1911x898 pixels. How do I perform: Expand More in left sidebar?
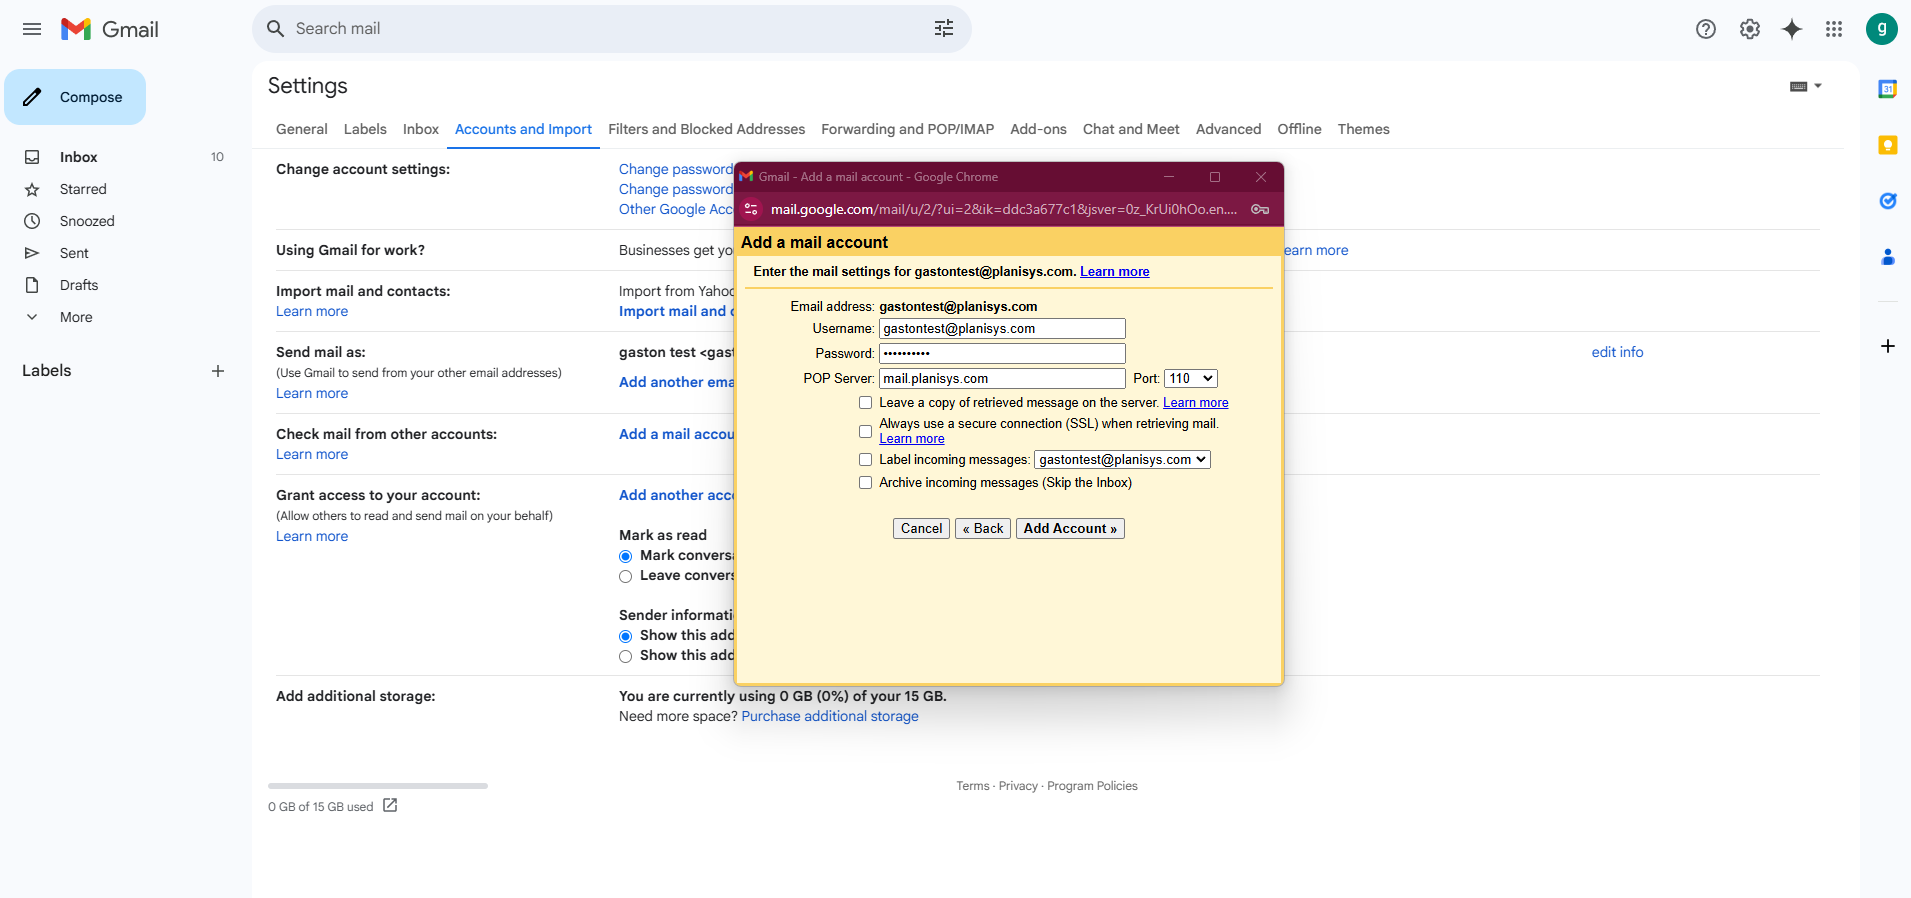click(75, 317)
